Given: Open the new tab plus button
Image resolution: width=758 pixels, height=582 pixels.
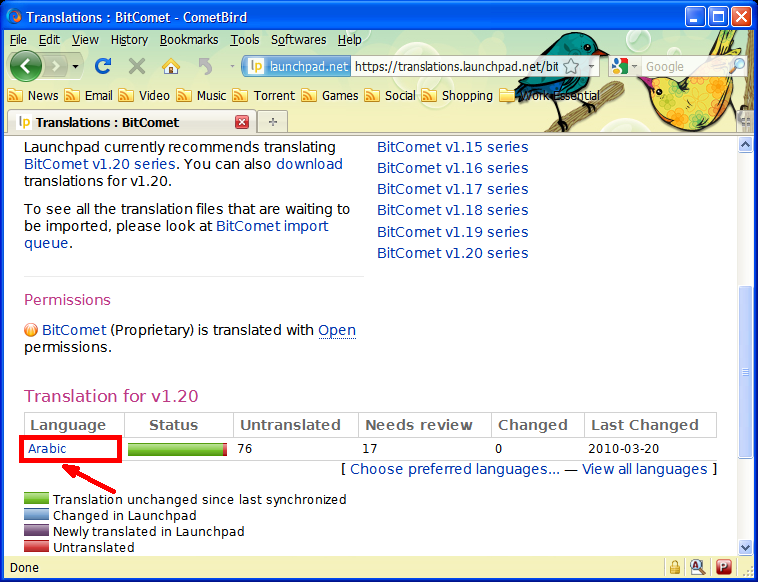Looking at the screenshot, I should tap(272, 122).
